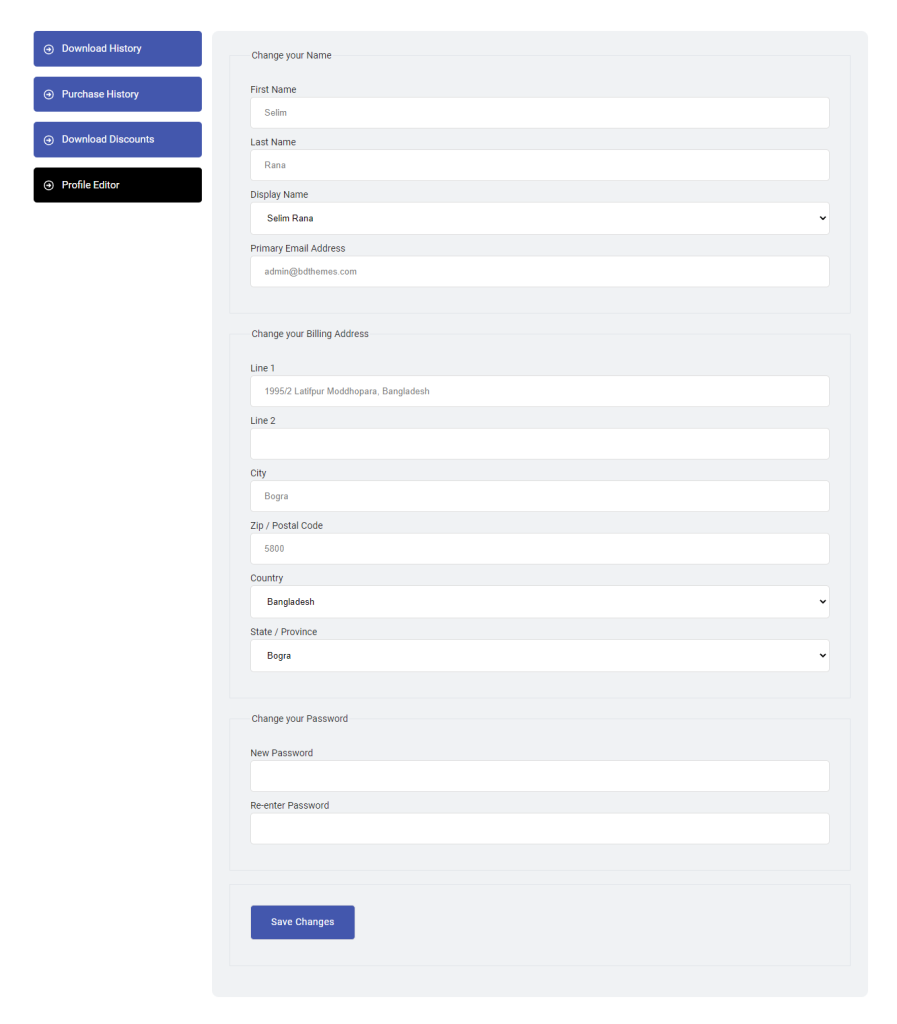Click the arrow icon beside Purchase History
897x1024 pixels.
(x=47, y=94)
